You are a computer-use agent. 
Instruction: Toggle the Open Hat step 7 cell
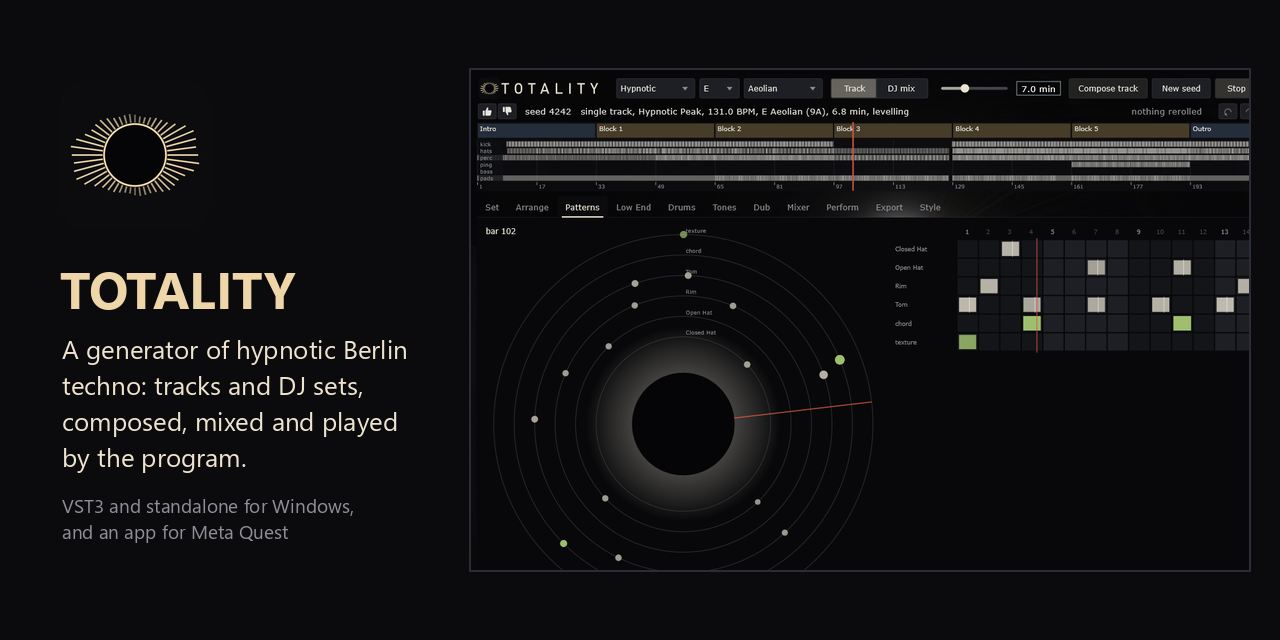pos(1096,267)
